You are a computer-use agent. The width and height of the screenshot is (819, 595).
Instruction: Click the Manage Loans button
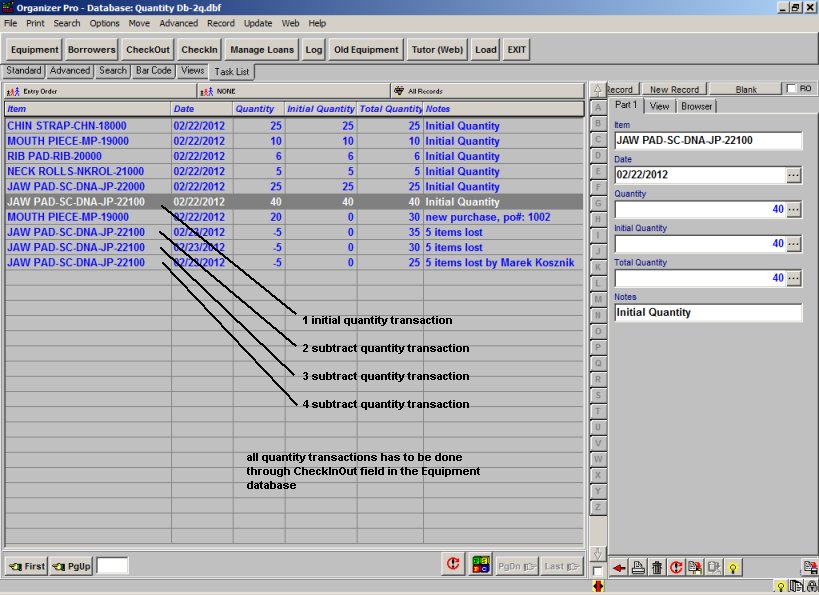pyautogui.click(x=261, y=49)
